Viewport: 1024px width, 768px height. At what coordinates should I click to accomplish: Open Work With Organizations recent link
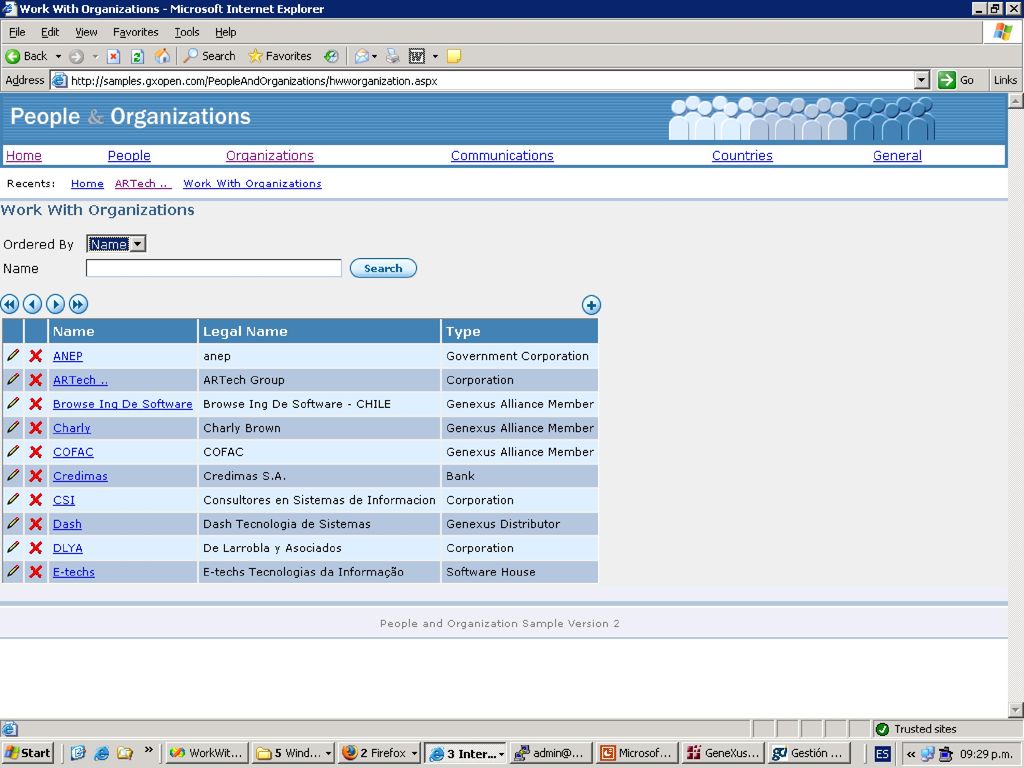(x=252, y=184)
